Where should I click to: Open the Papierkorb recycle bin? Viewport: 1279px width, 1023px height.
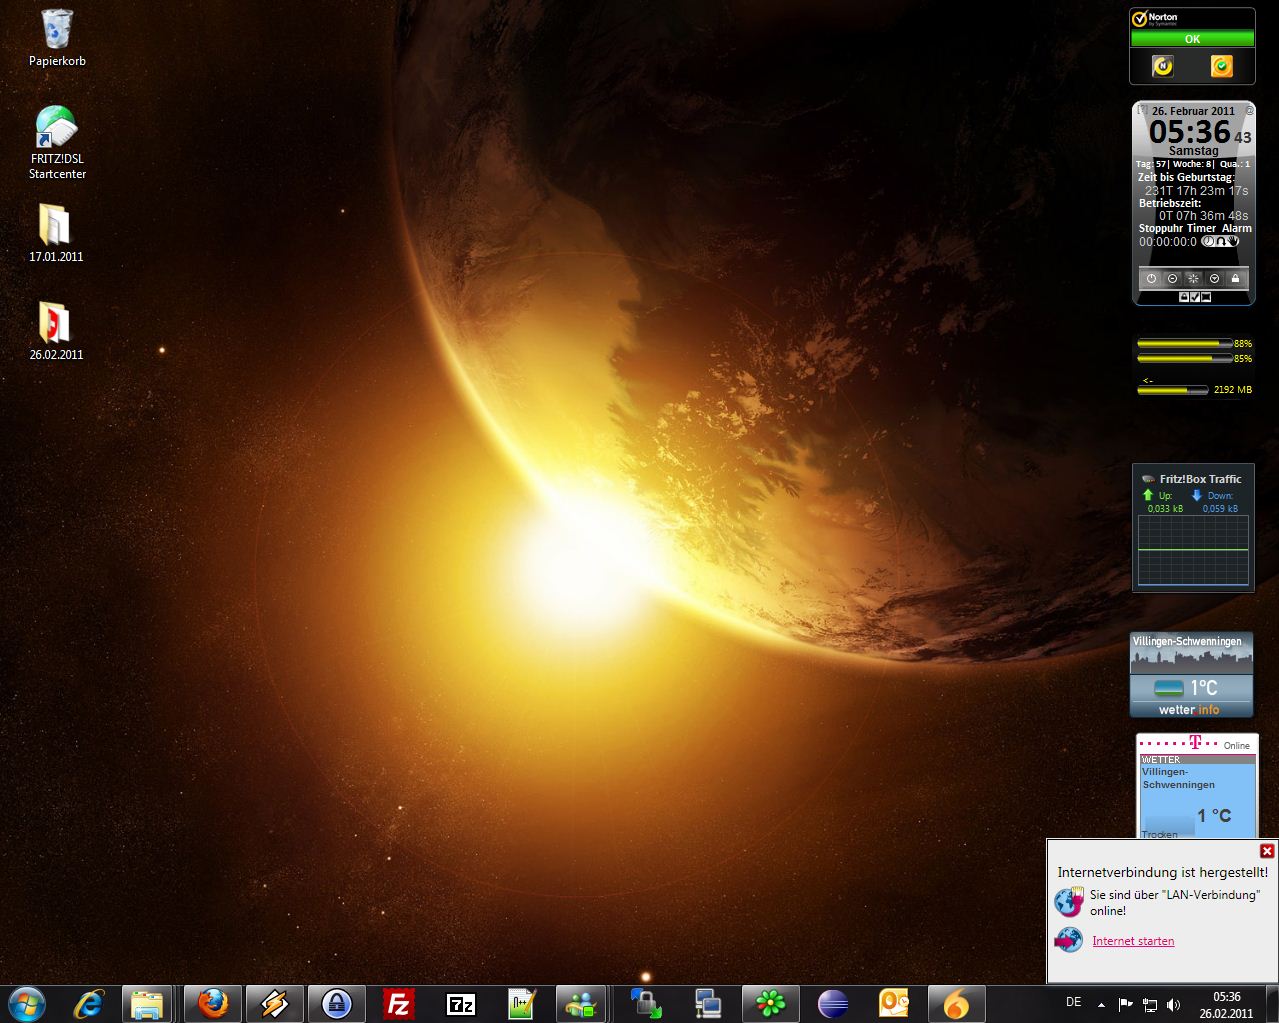(x=57, y=30)
